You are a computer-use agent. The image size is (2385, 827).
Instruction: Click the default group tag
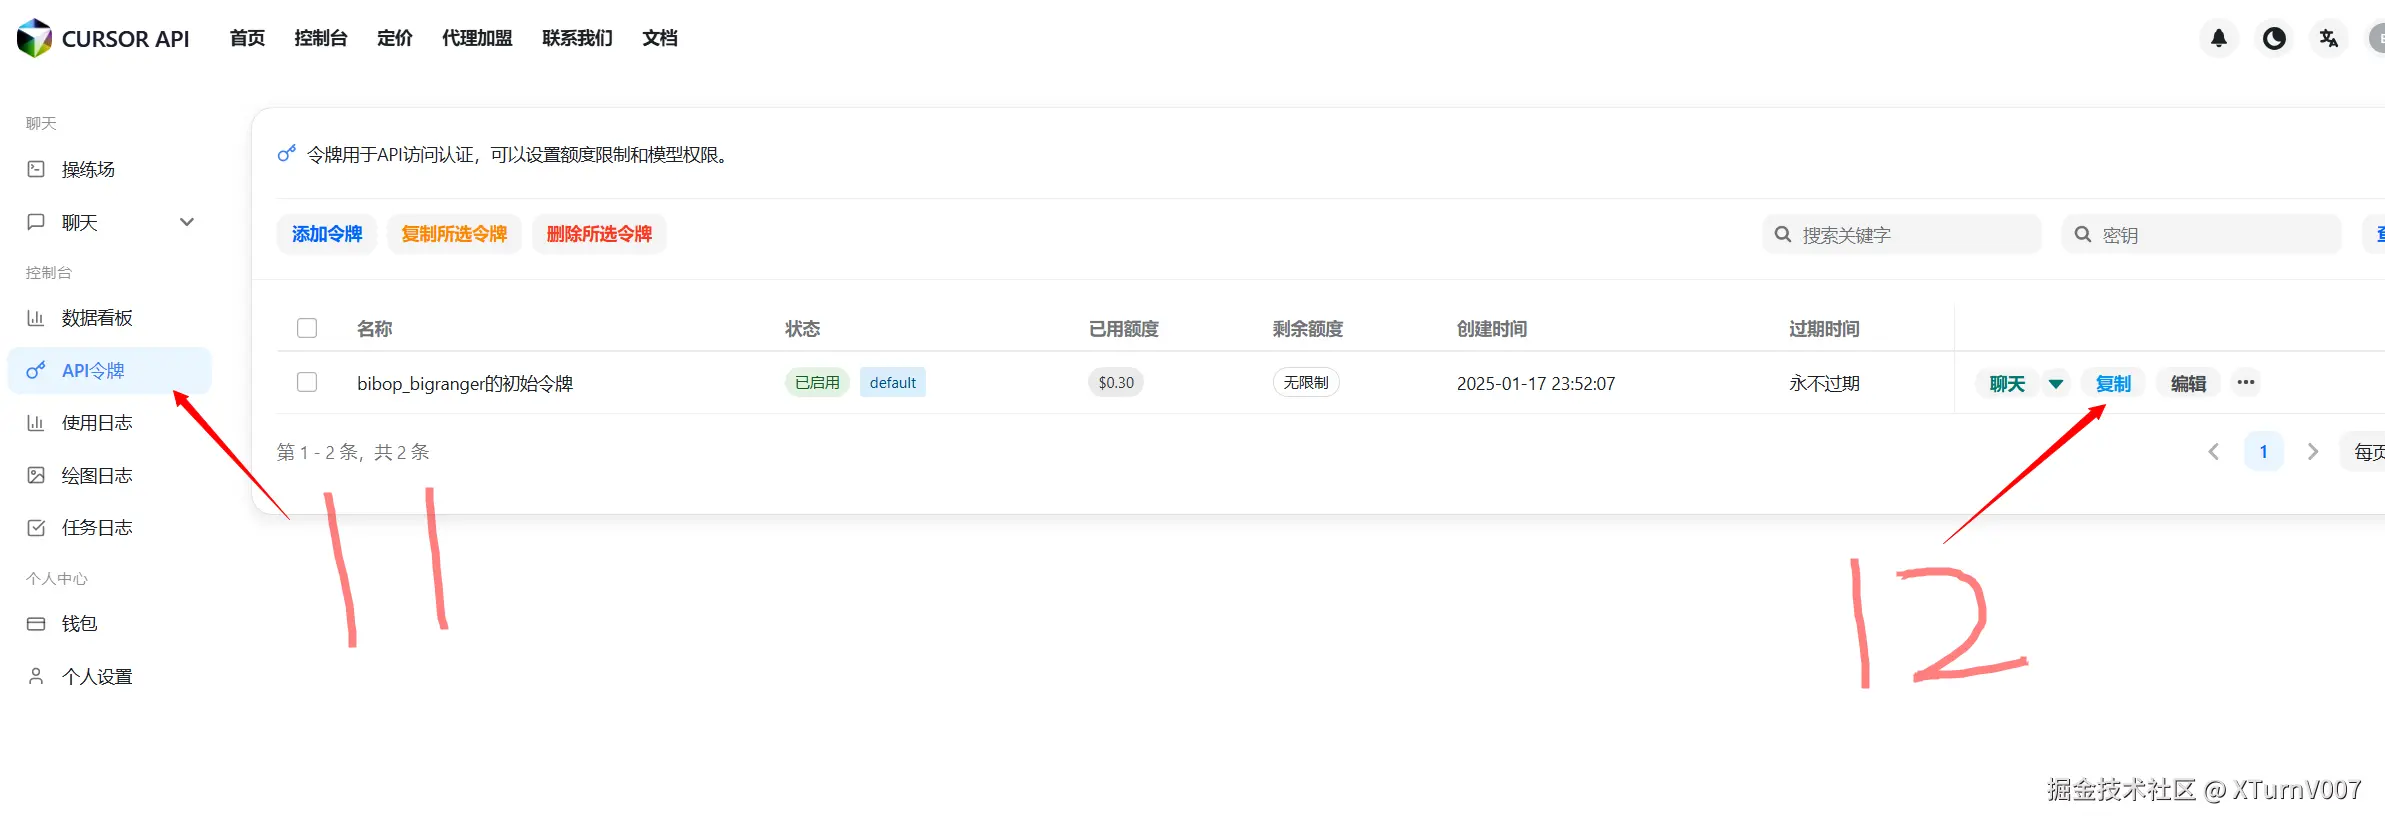(x=893, y=383)
